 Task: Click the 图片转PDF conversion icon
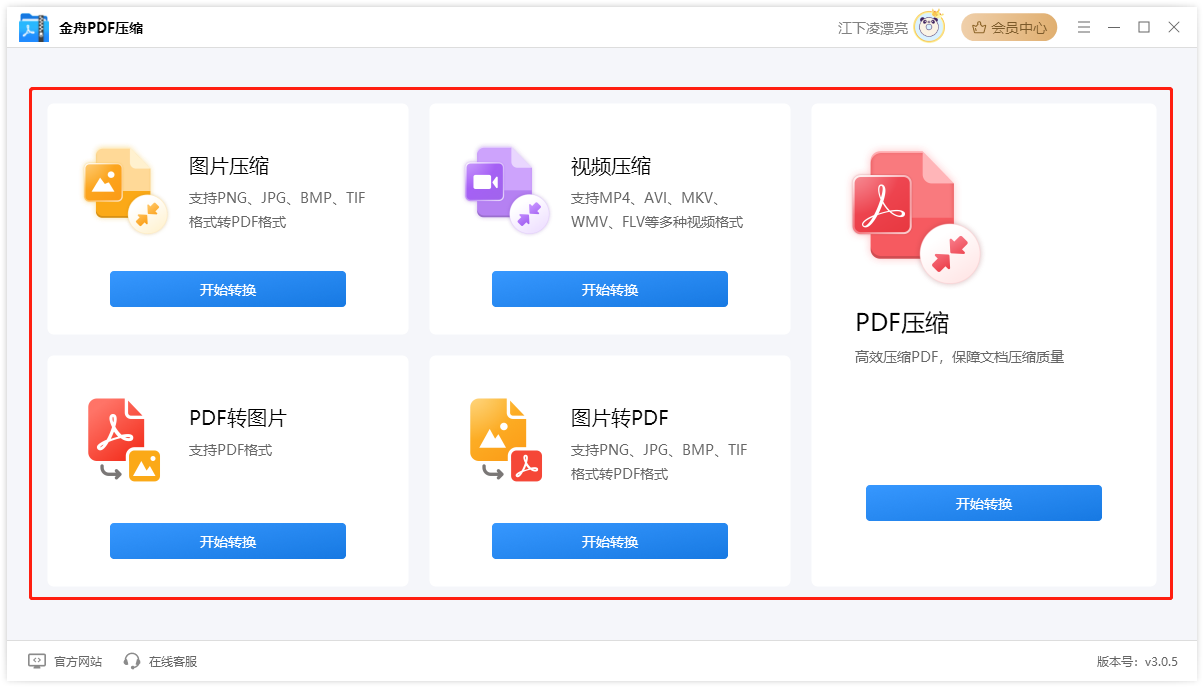[505, 438]
